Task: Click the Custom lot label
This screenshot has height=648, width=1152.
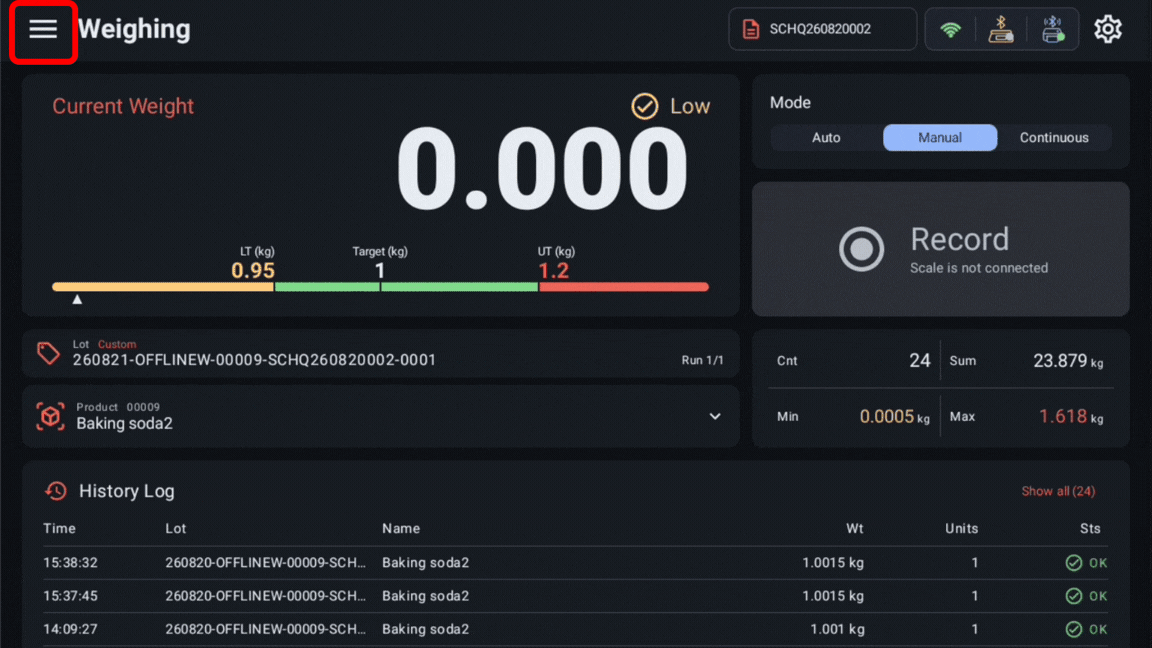Action: [x=117, y=344]
